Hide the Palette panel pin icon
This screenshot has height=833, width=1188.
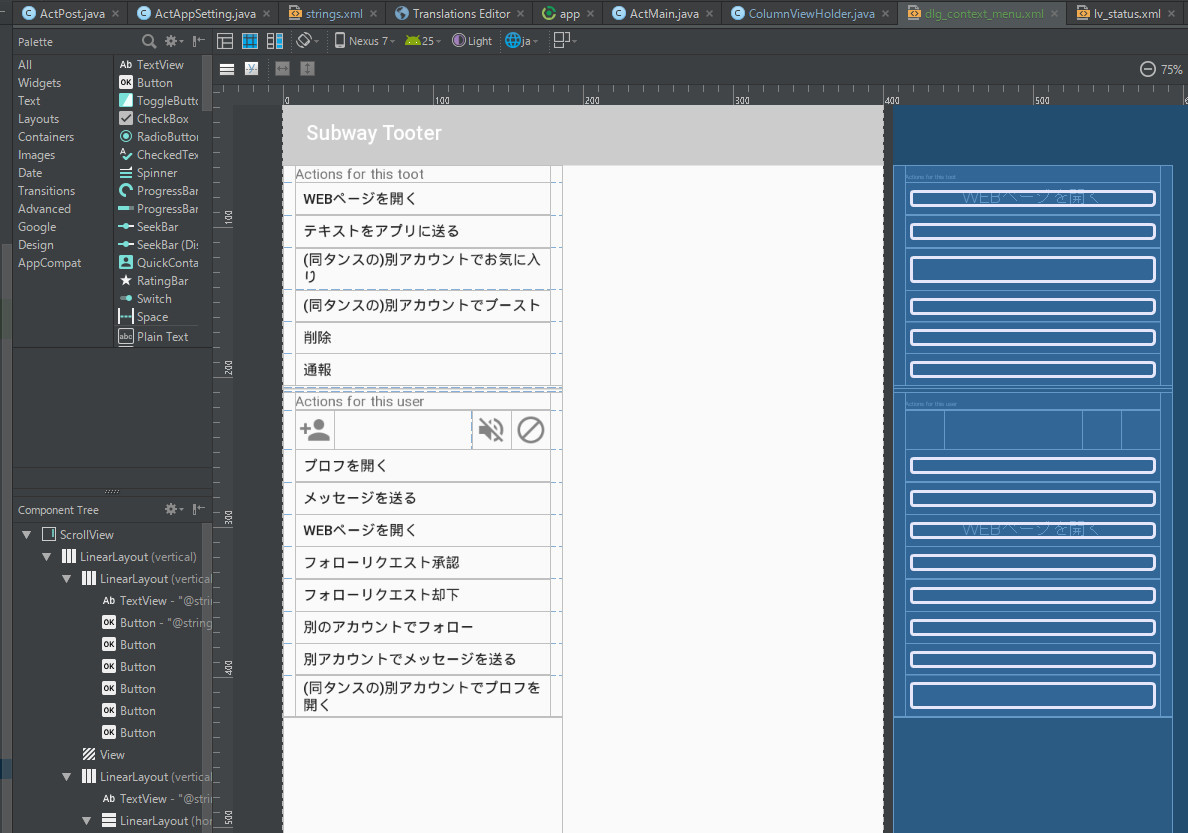click(x=199, y=42)
